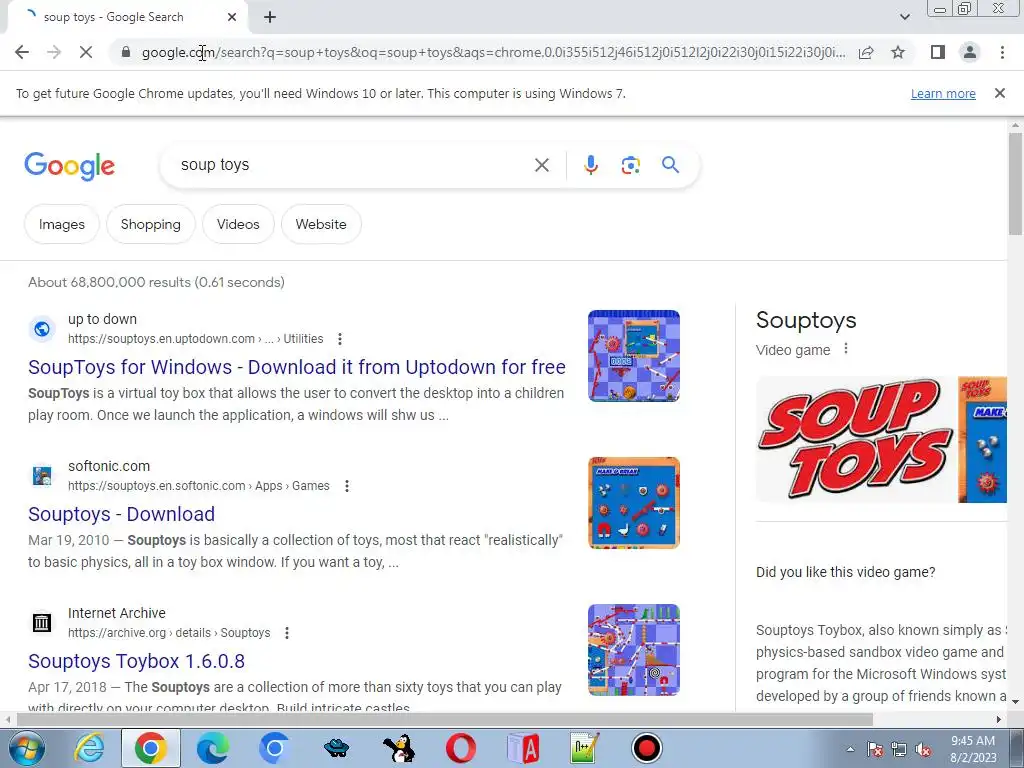Open Windows Start menu
Image resolution: width=1024 pixels, height=768 pixels.
pyautogui.click(x=25, y=748)
